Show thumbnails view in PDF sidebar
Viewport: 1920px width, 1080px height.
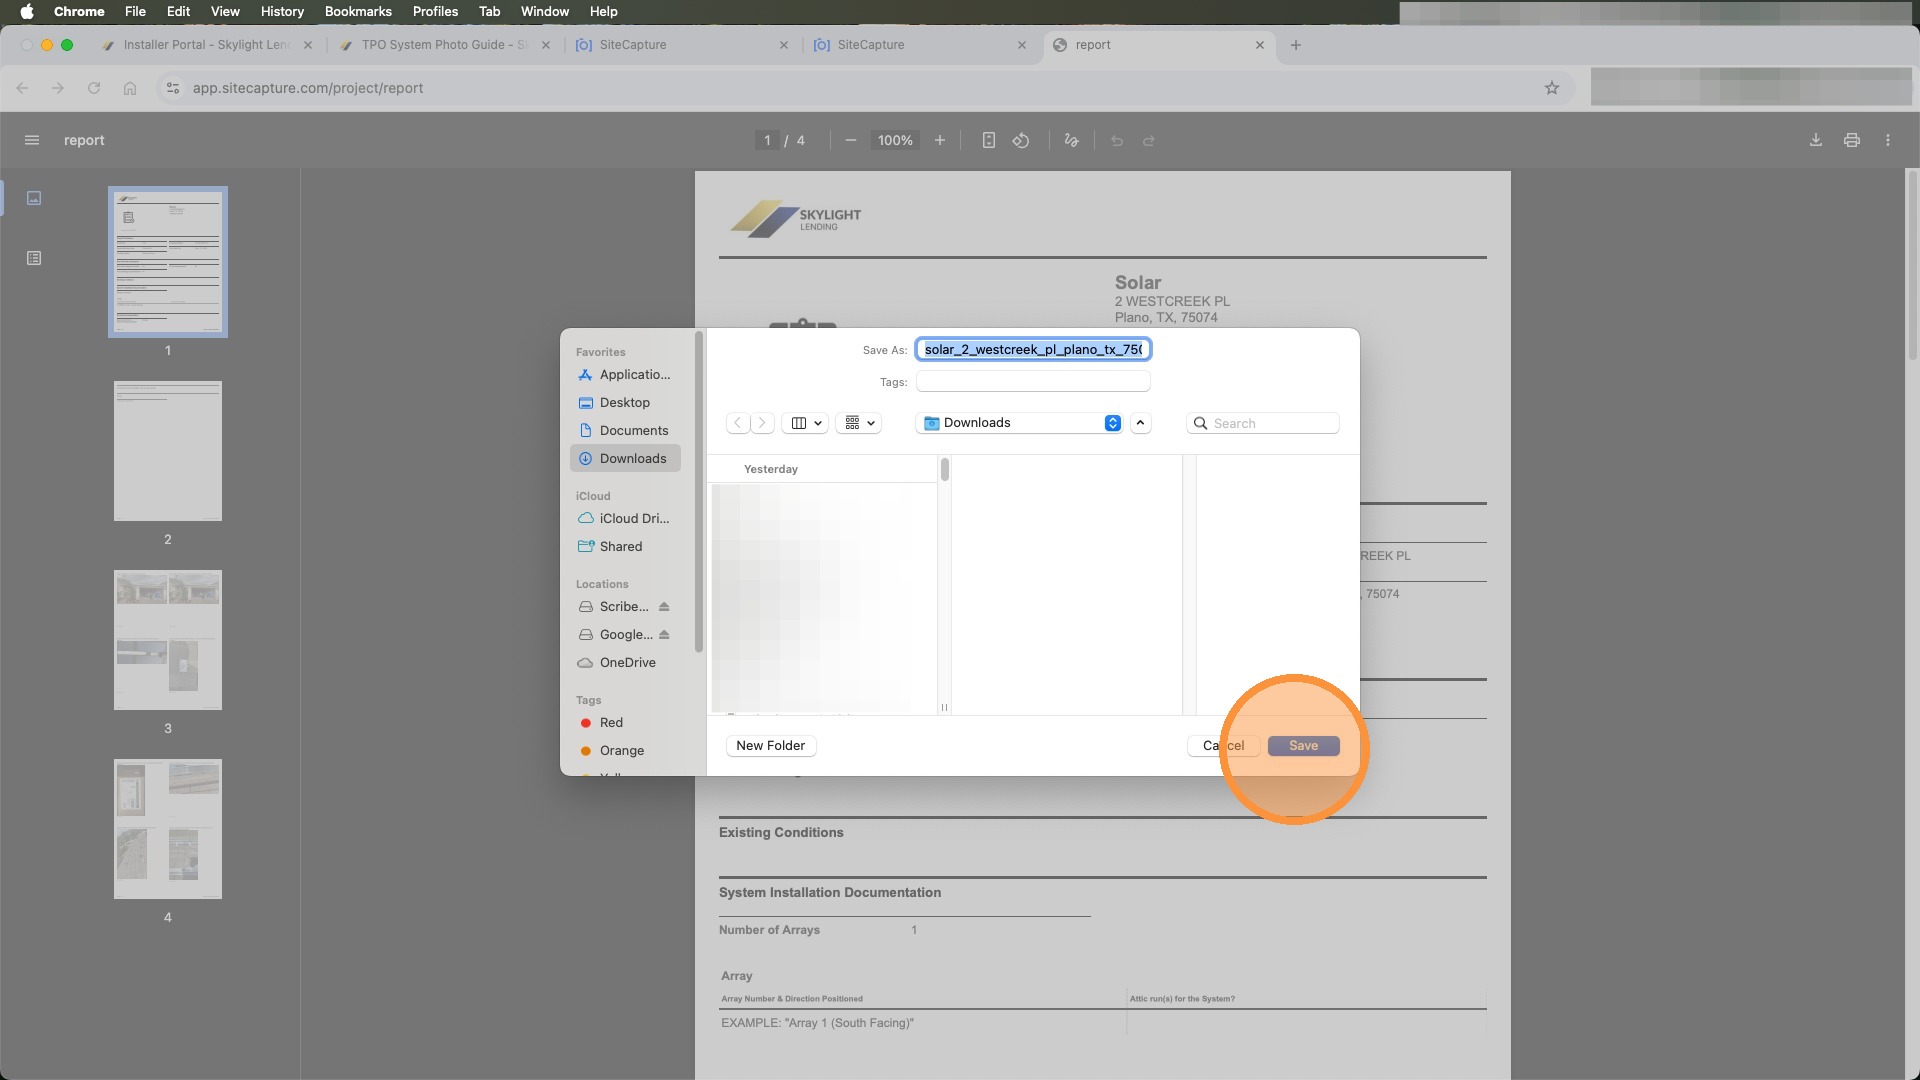pyautogui.click(x=34, y=198)
